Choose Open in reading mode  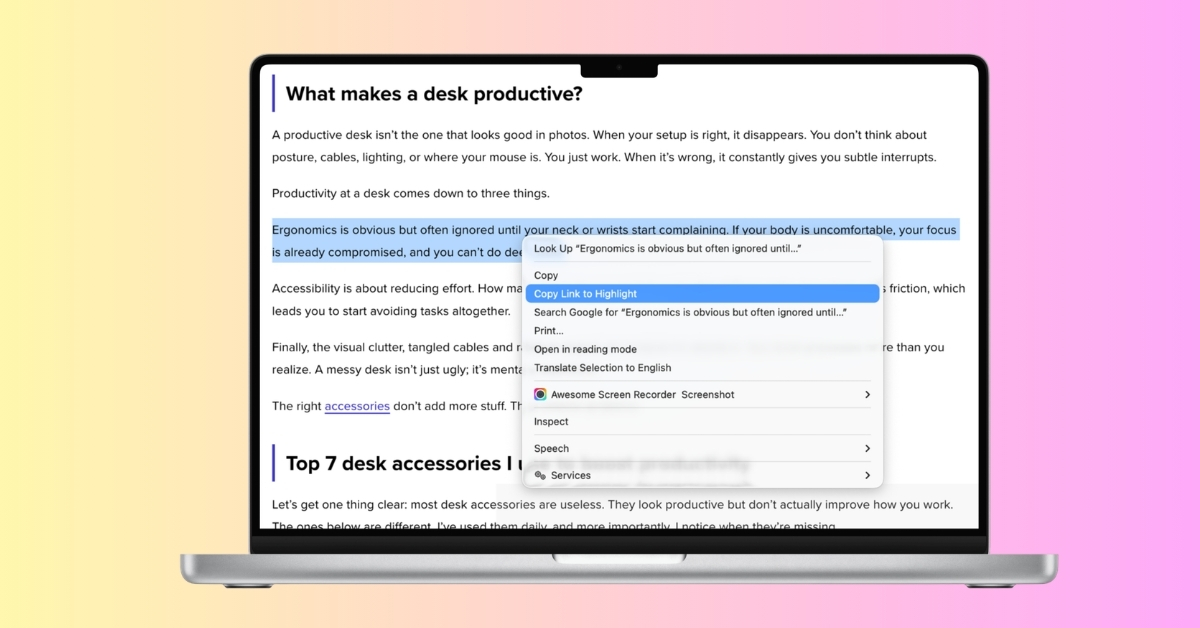tap(585, 349)
